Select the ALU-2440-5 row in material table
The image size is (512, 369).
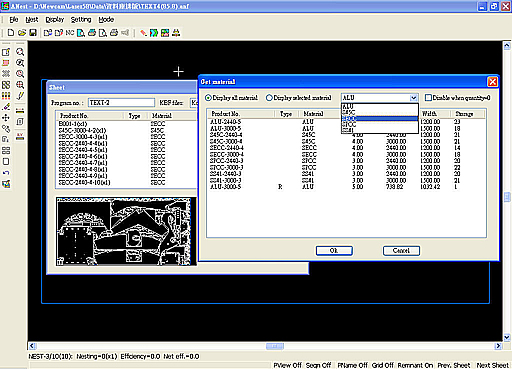pos(346,122)
